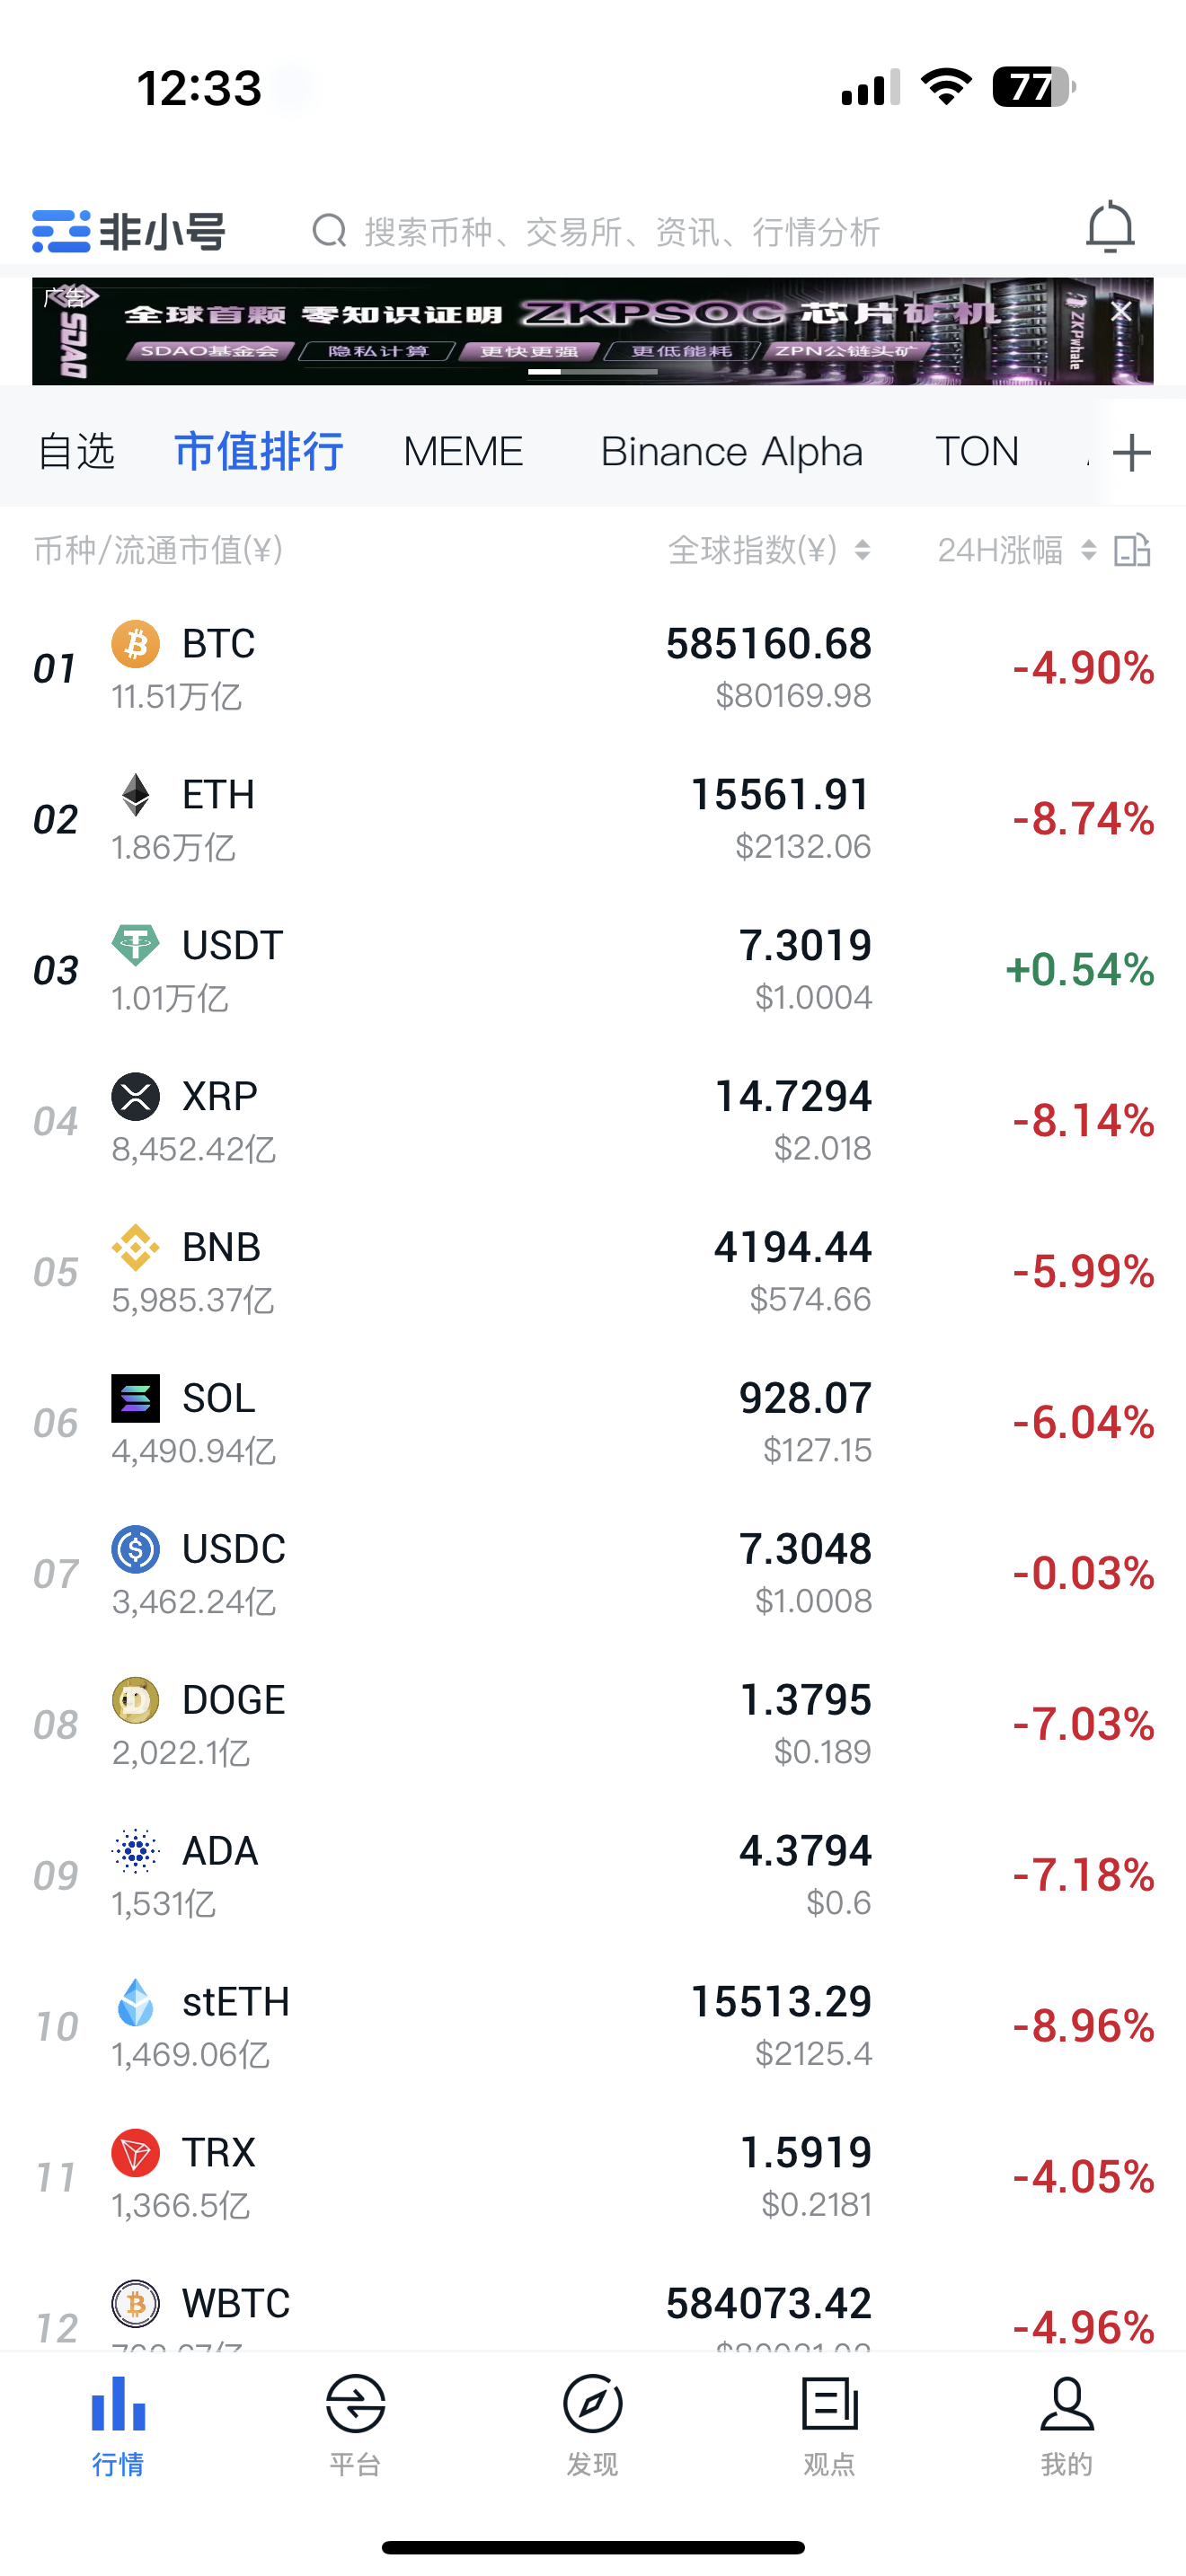
Task: Open the notification bell
Action: click(x=1109, y=228)
